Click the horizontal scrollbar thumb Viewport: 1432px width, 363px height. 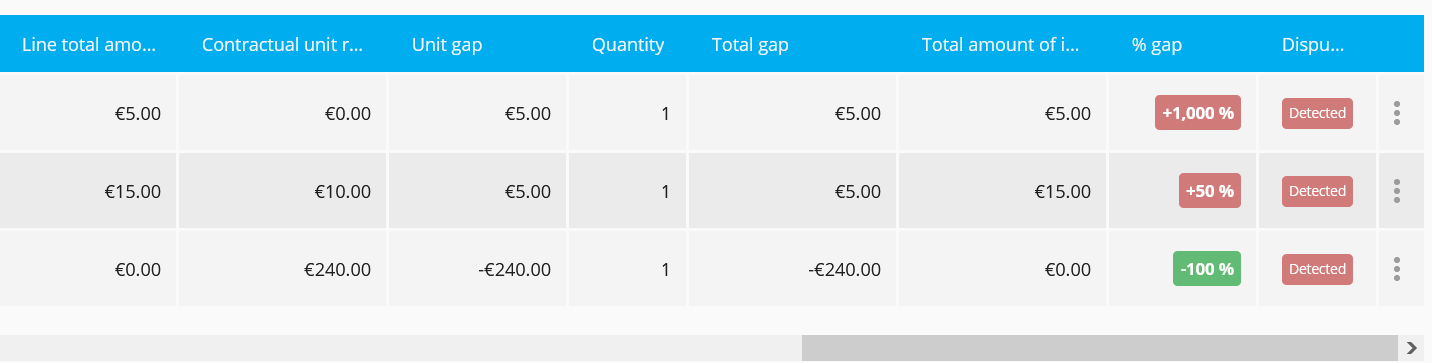point(1099,348)
